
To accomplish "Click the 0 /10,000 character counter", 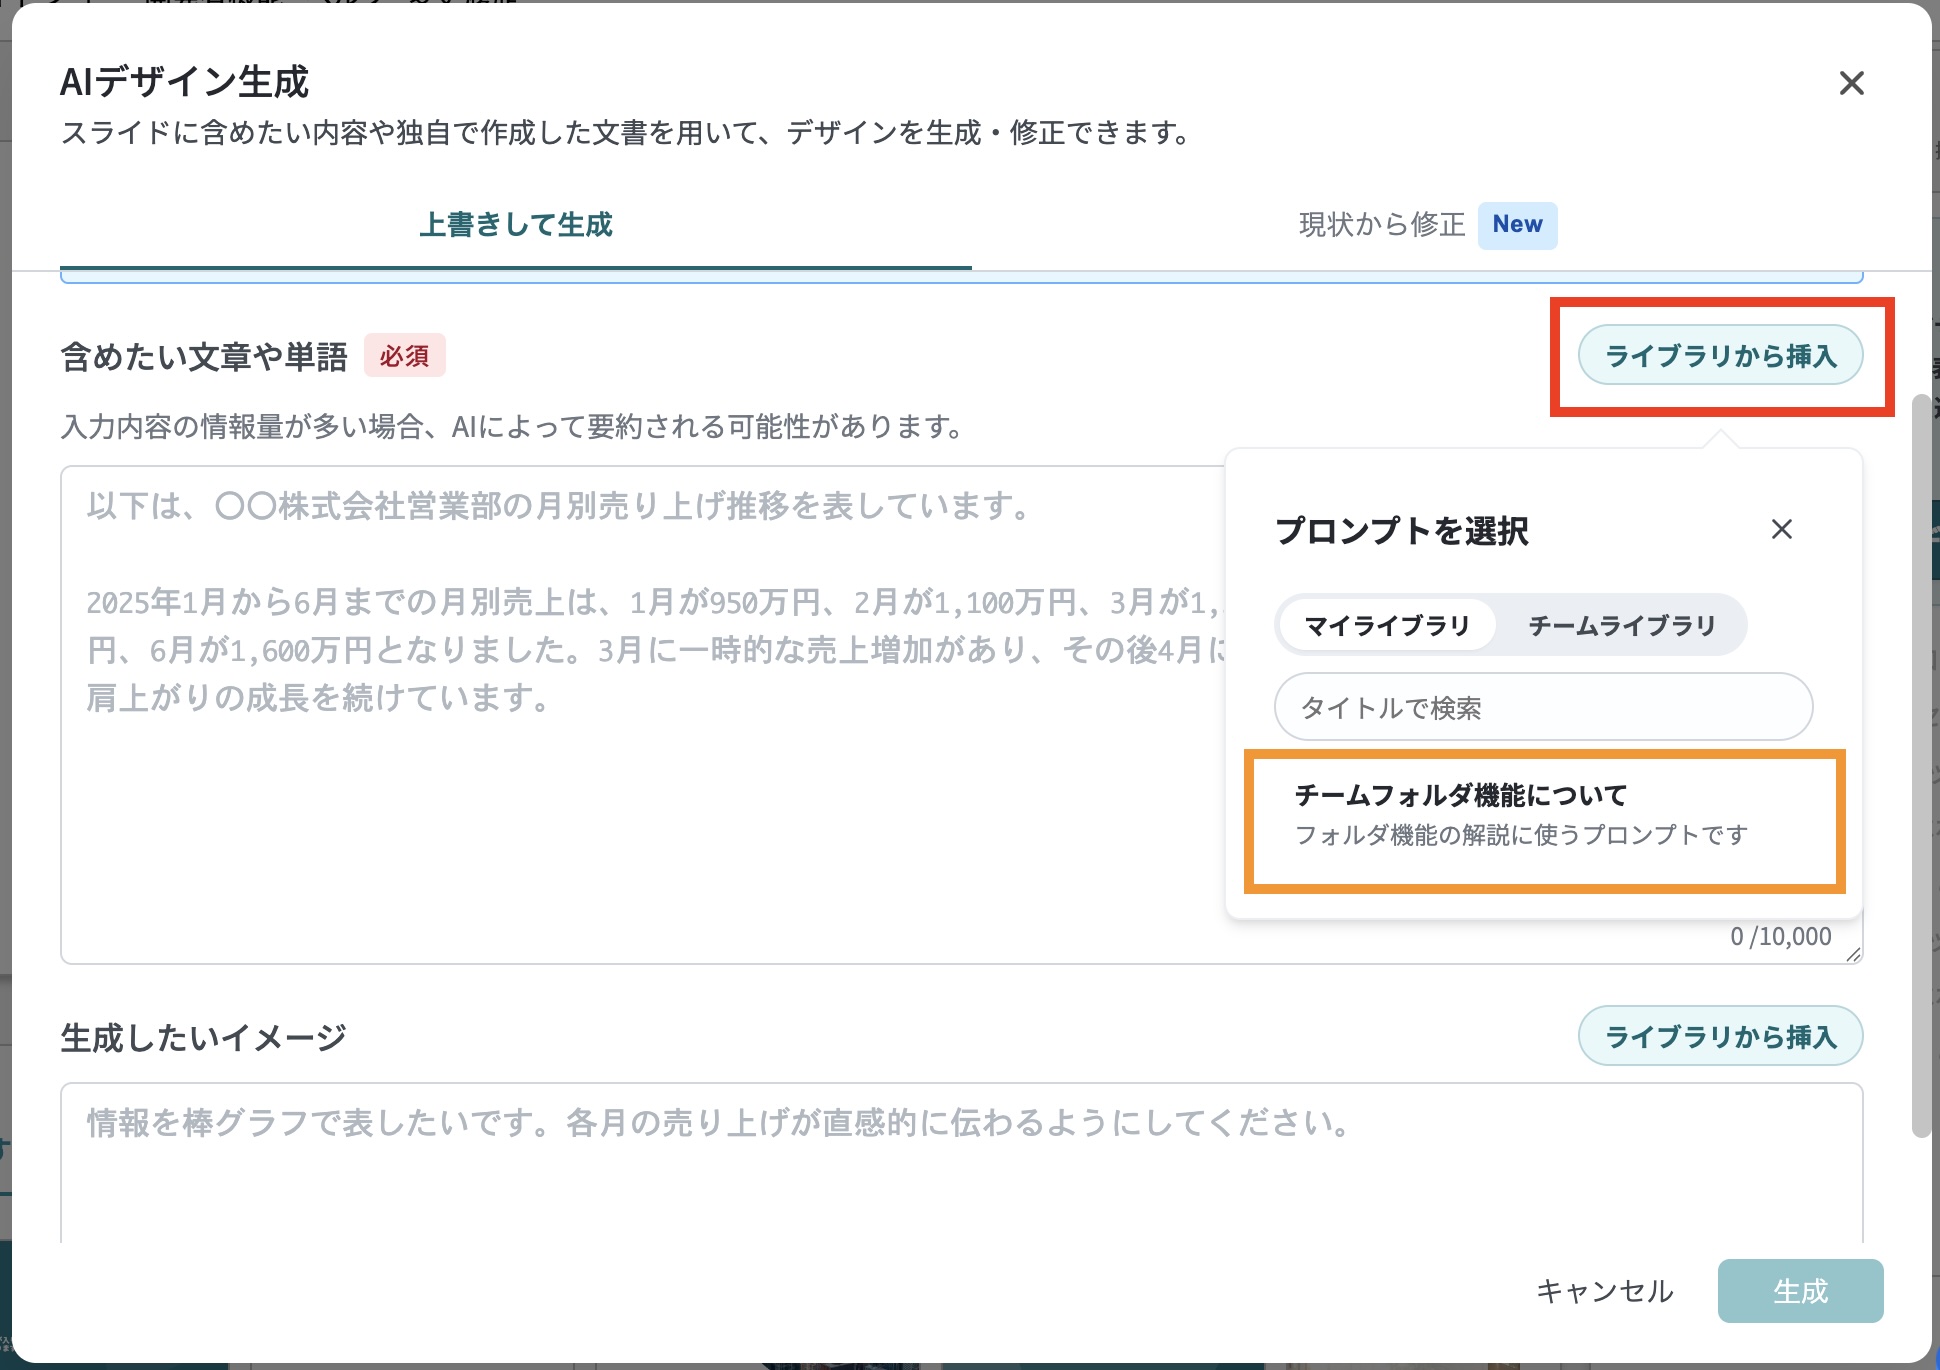I will point(1781,936).
